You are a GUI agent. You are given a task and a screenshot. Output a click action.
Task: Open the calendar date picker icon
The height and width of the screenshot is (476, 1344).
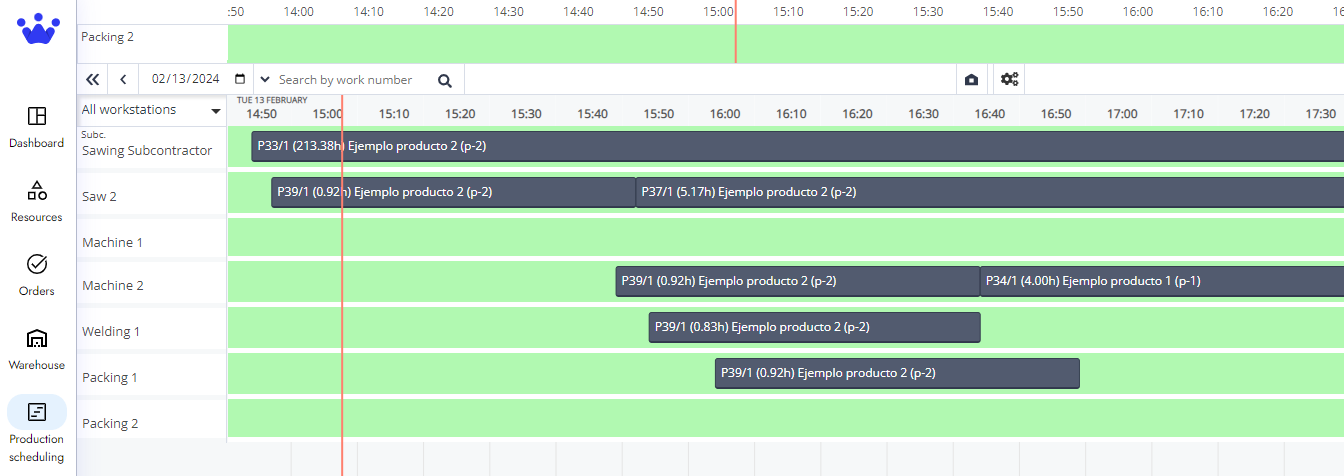(240, 79)
